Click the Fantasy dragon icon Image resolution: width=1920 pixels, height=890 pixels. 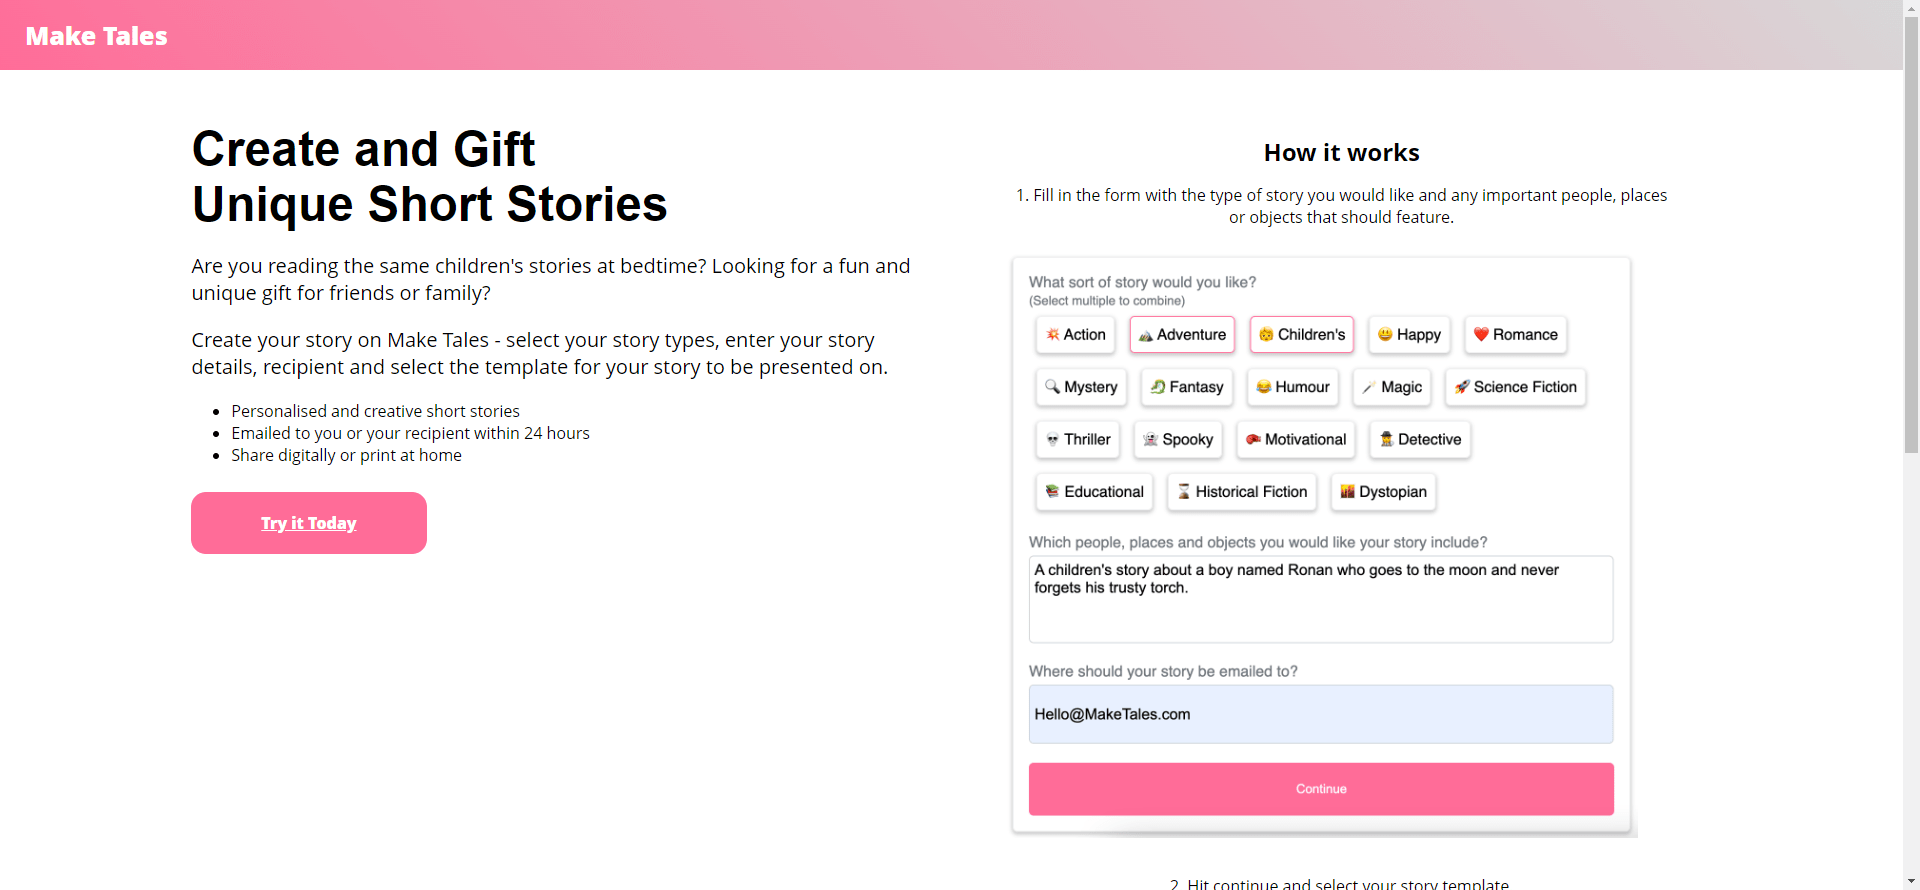pyautogui.click(x=1158, y=387)
